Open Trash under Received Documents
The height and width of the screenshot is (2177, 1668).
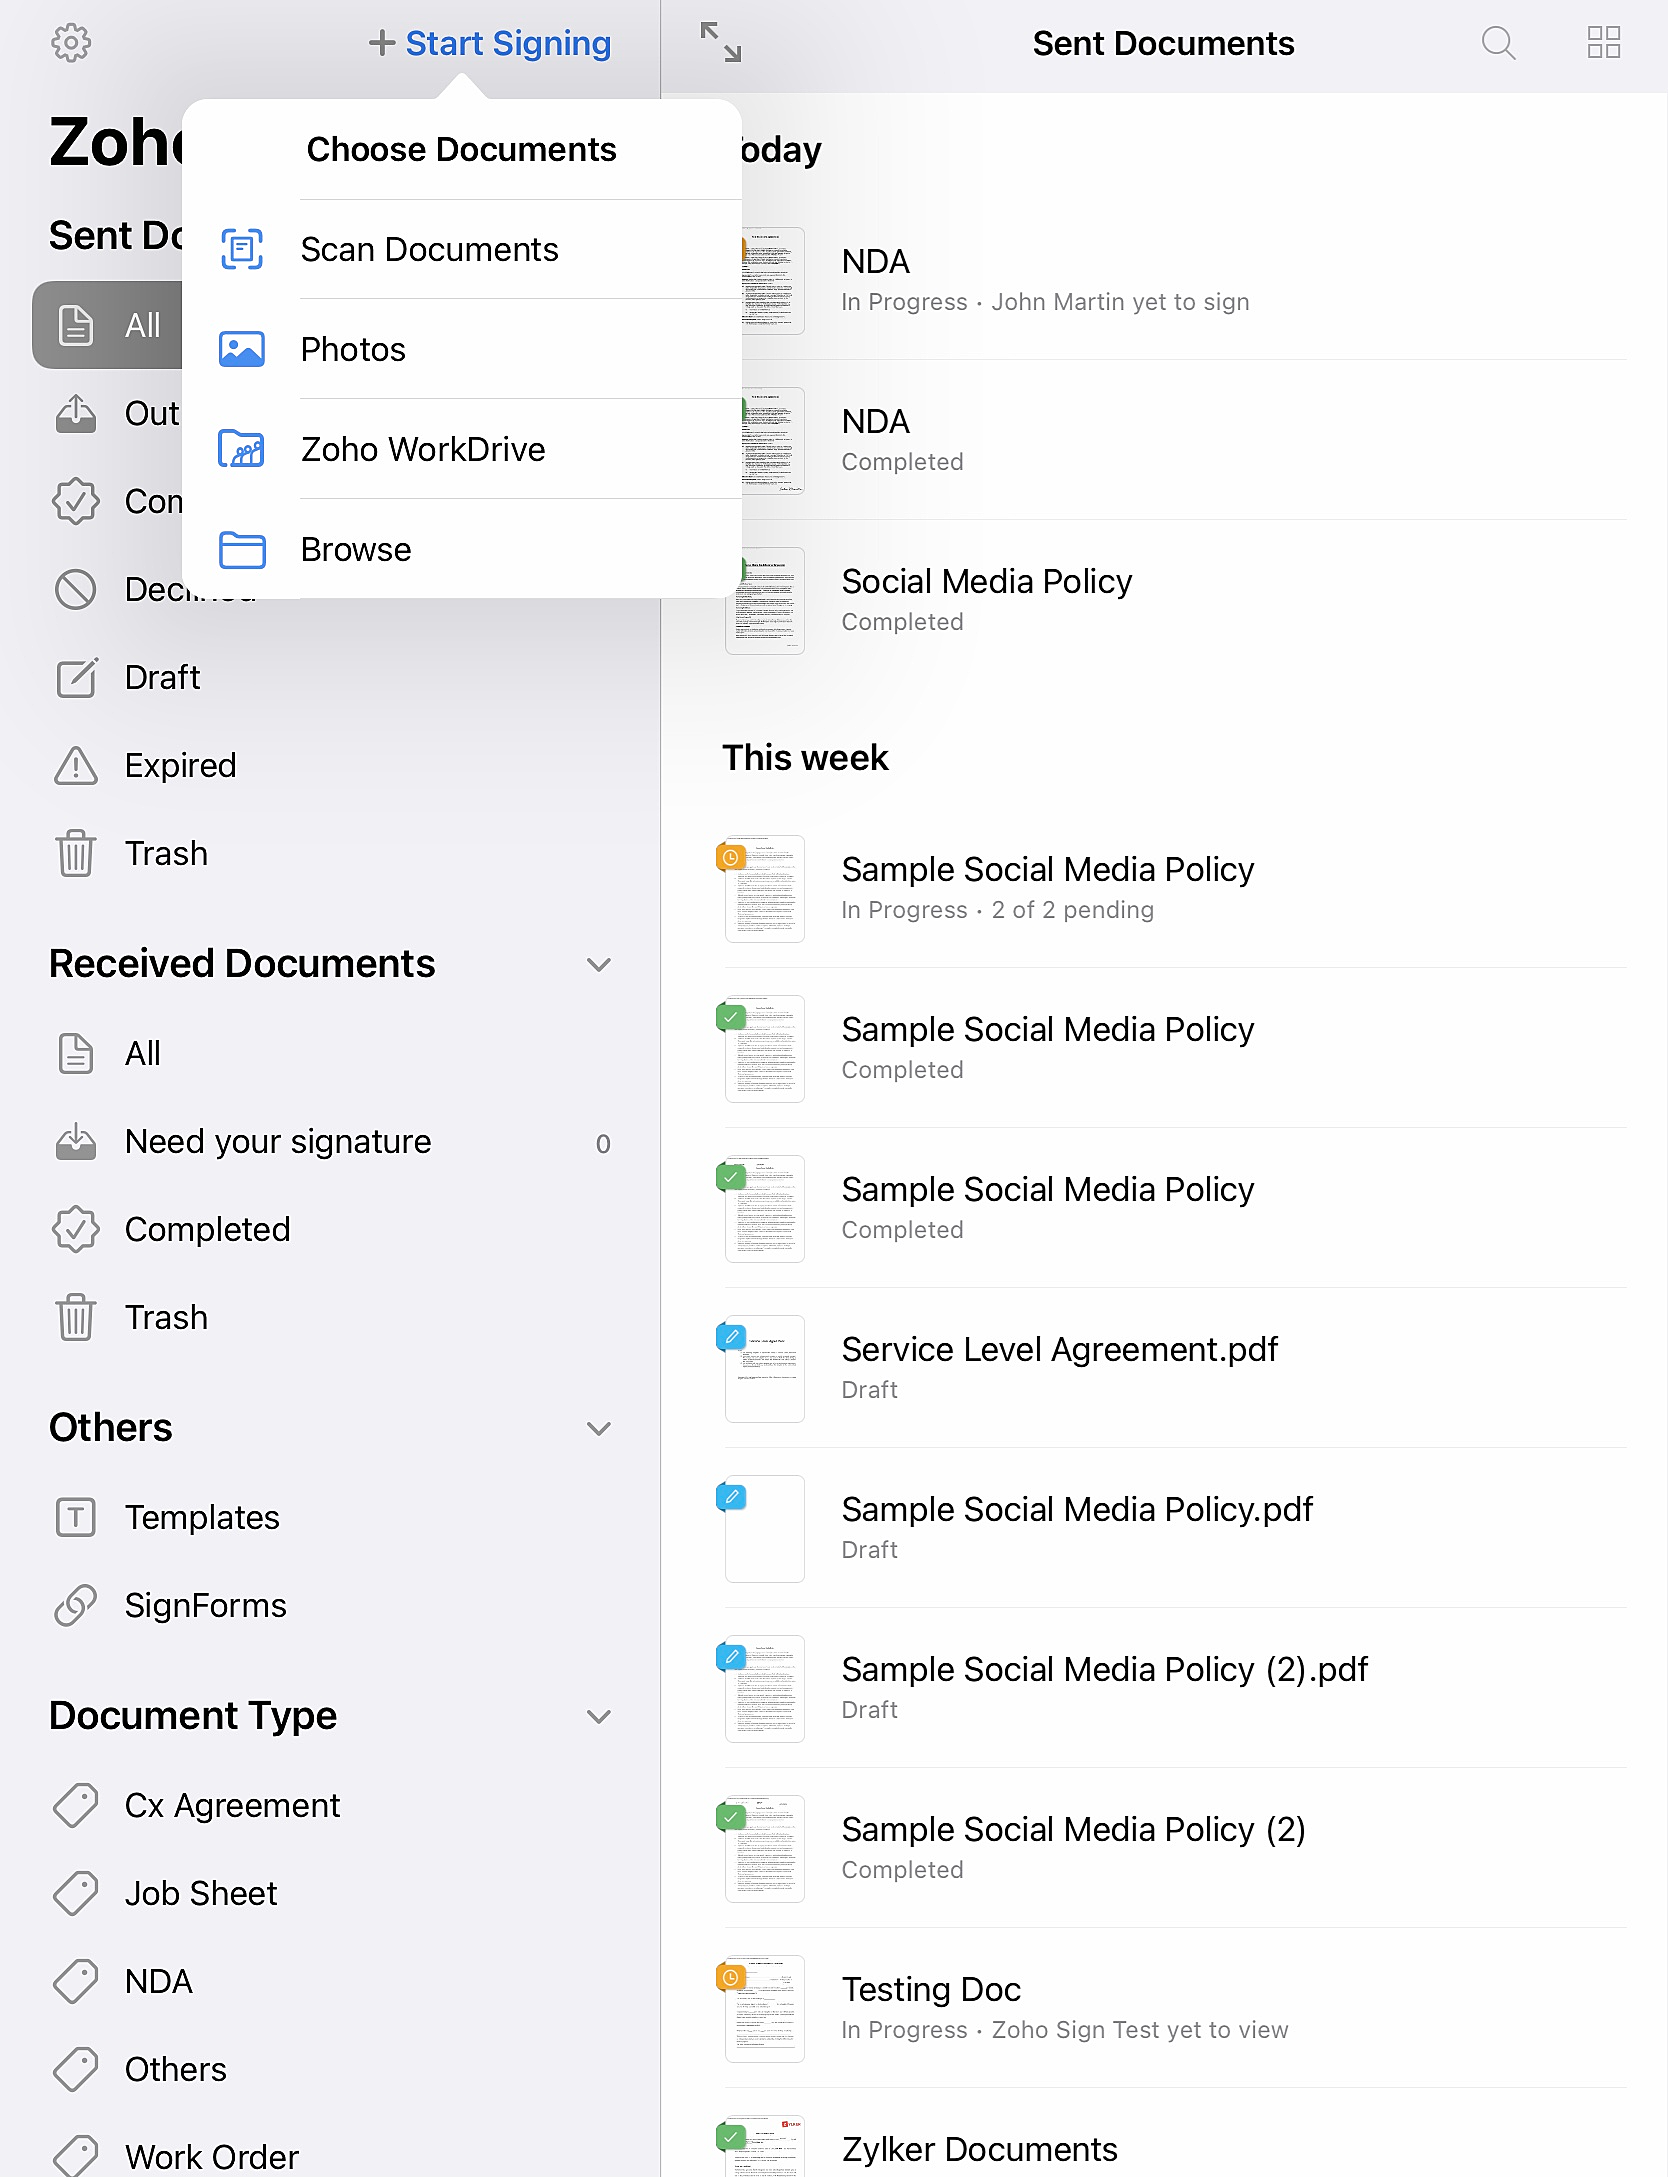pyautogui.click(x=330, y=1317)
